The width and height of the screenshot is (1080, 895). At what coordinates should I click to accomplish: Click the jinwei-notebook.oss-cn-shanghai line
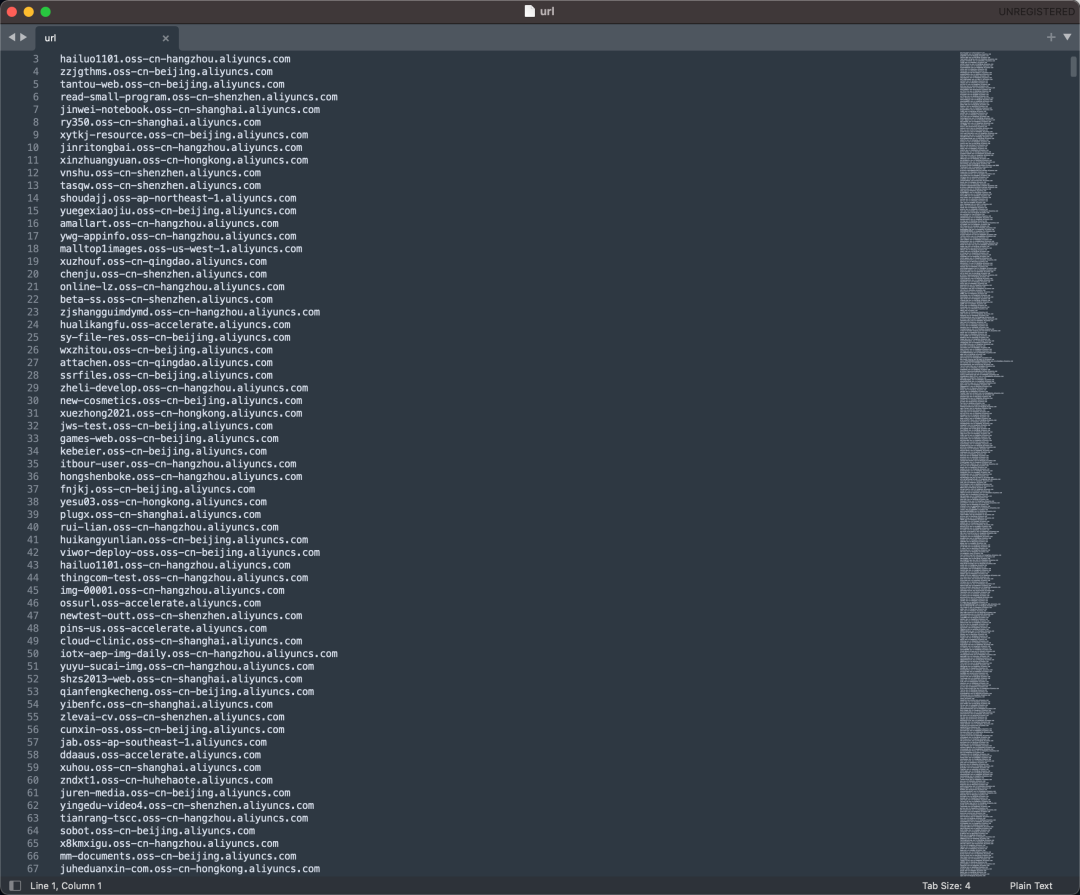coord(189,110)
